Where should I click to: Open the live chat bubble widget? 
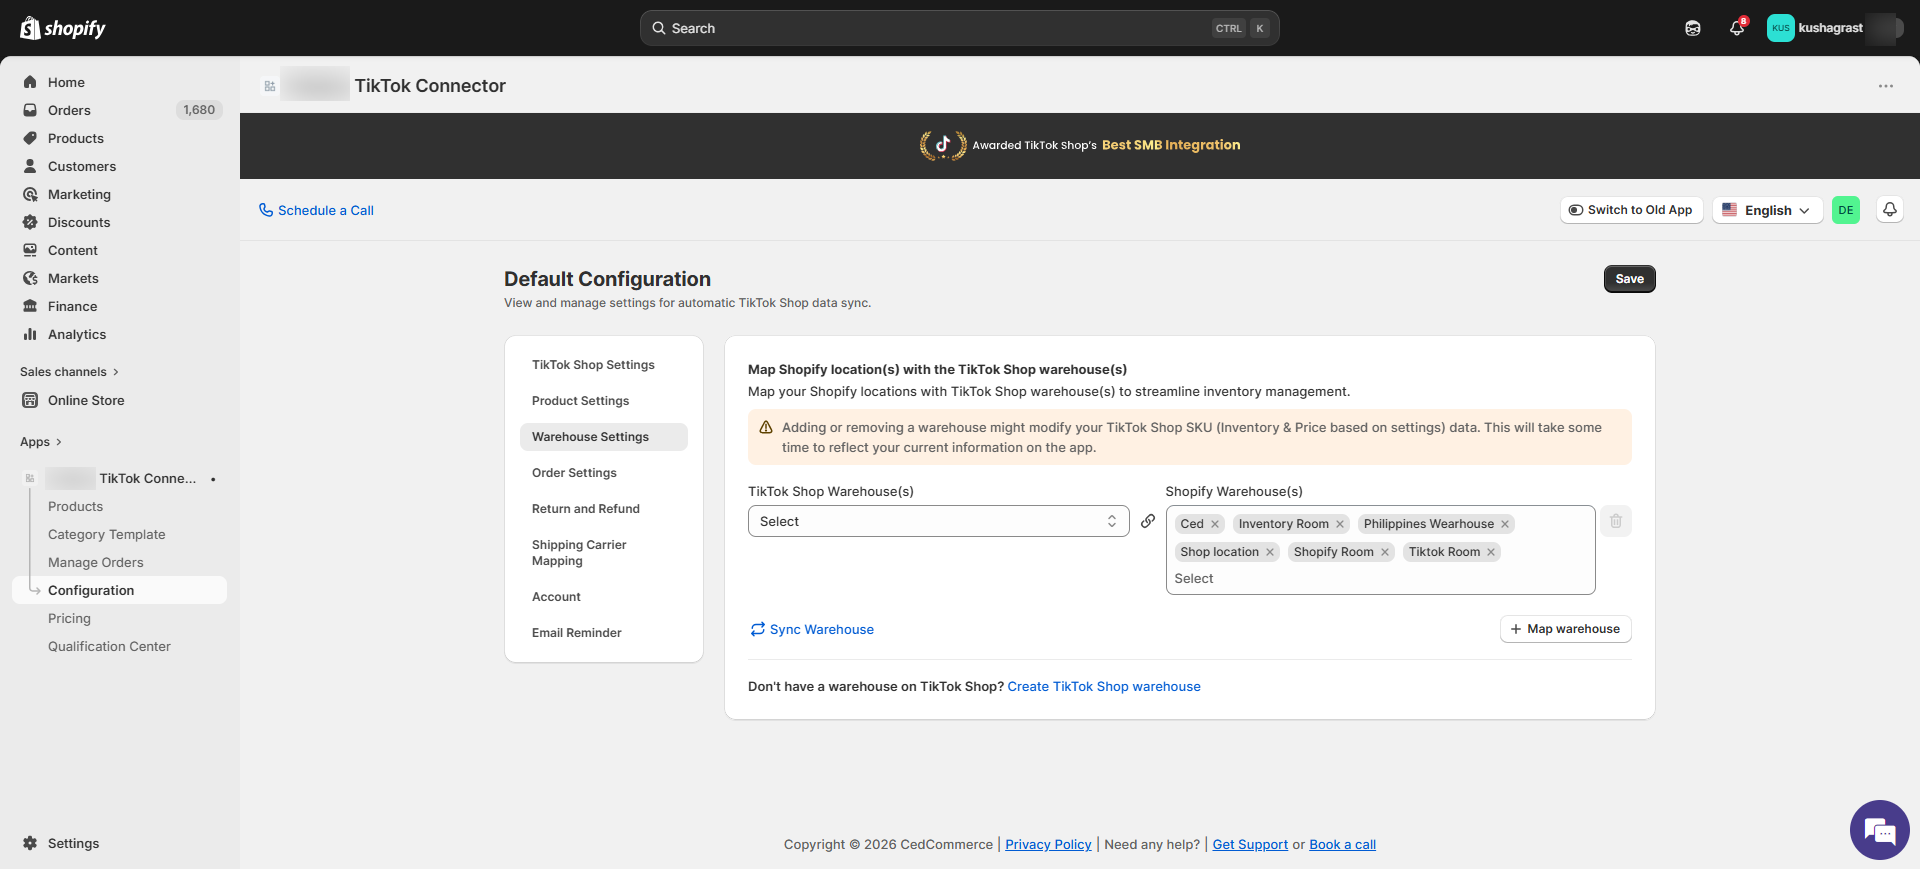pos(1879,830)
